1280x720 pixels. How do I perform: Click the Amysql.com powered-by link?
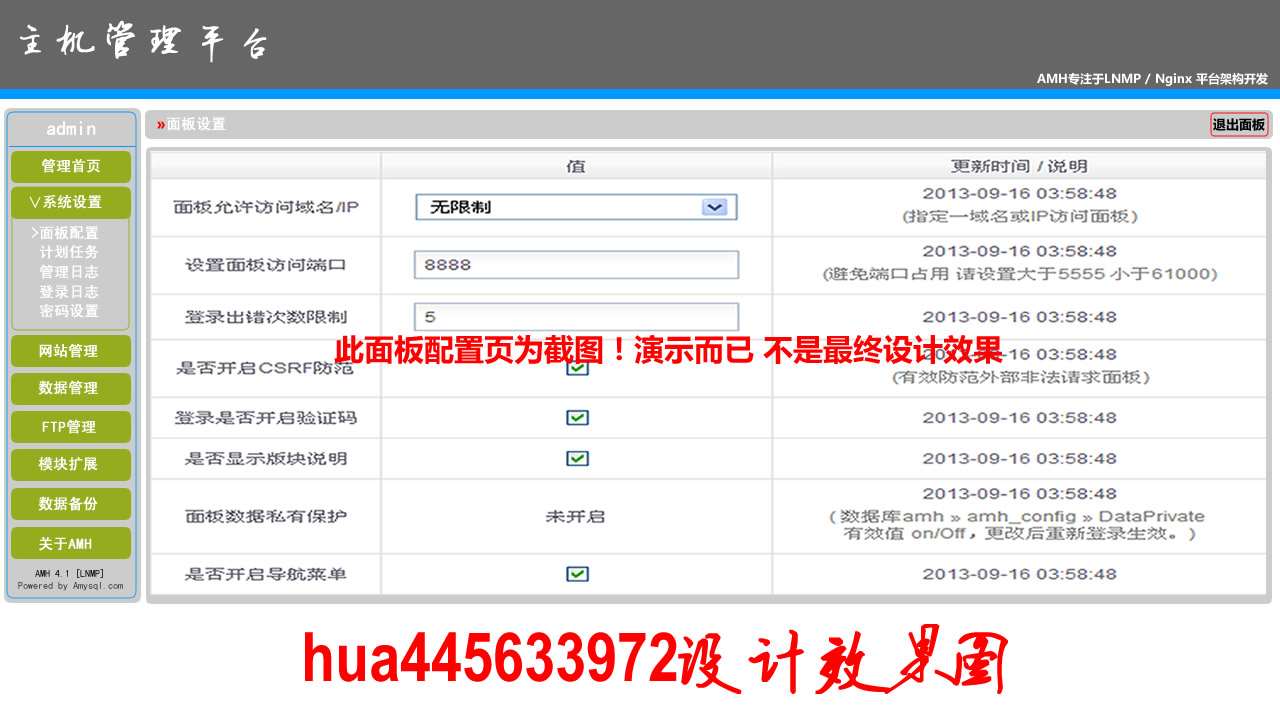coord(97,586)
